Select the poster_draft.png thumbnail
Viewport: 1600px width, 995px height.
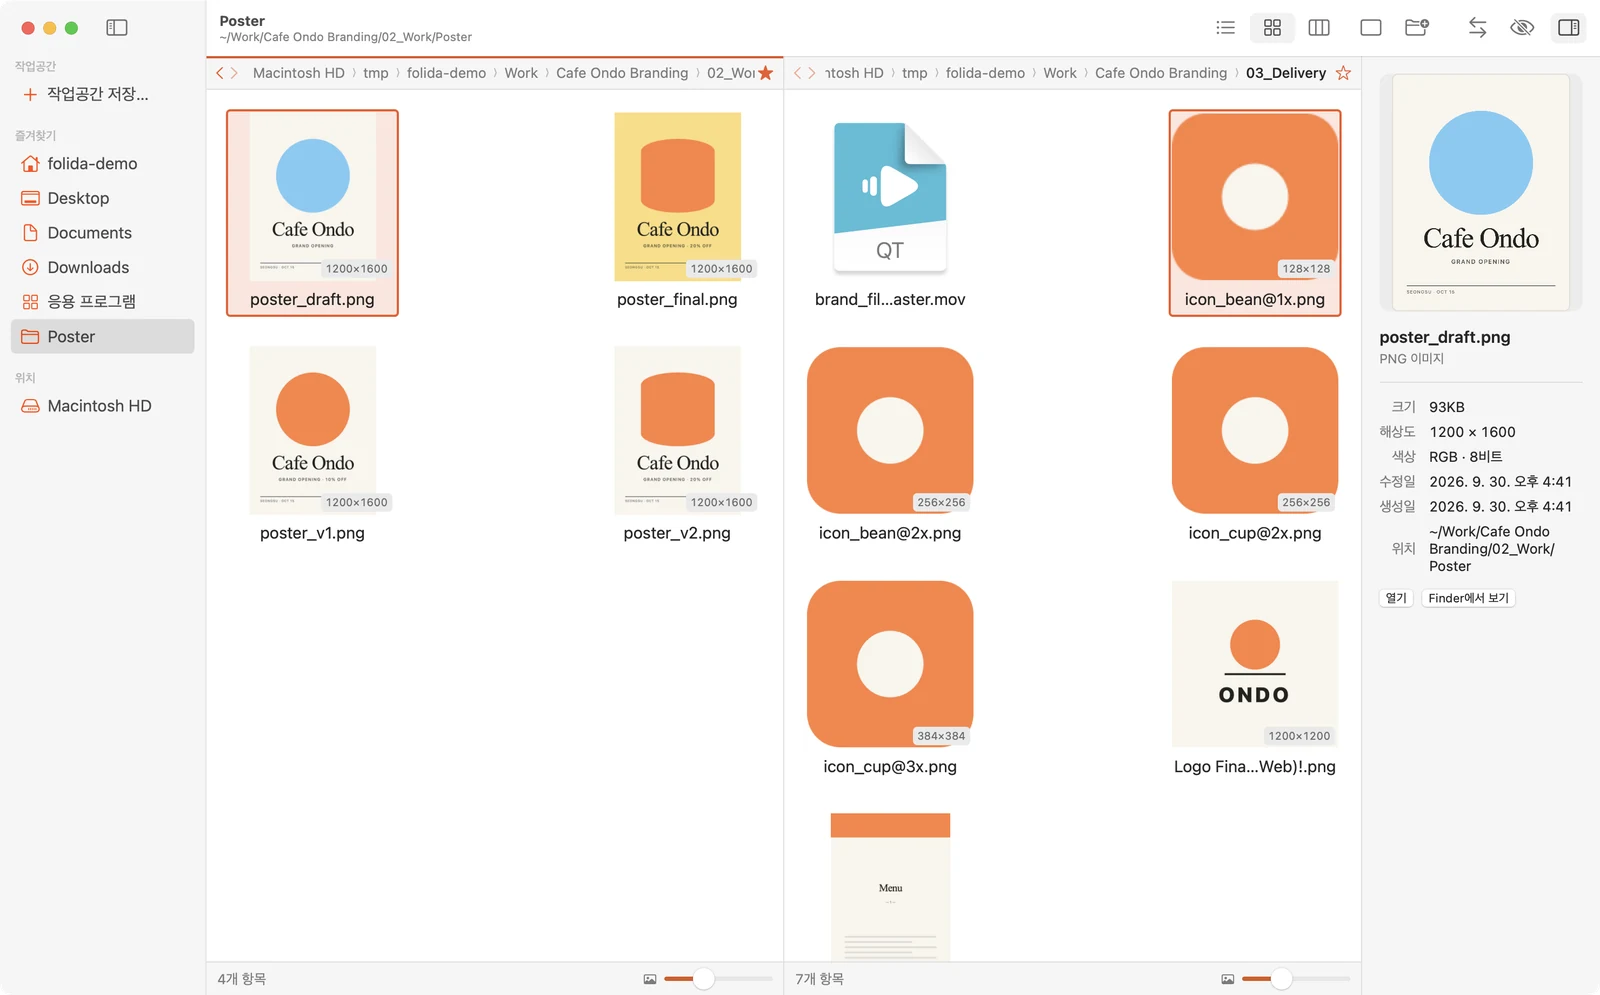(x=312, y=196)
